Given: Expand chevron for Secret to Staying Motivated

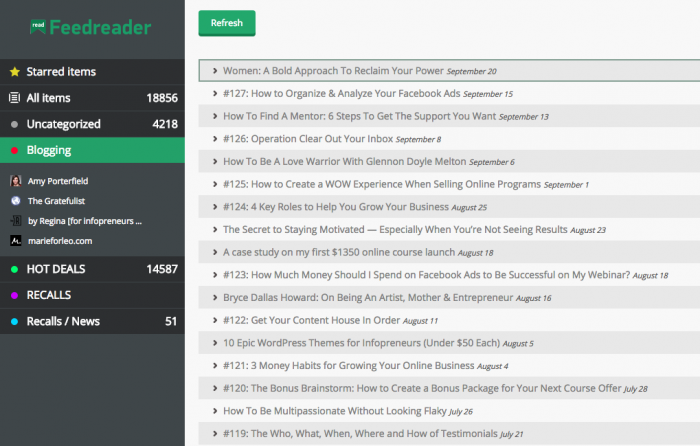Looking at the screenshot, I should point(215,229).
